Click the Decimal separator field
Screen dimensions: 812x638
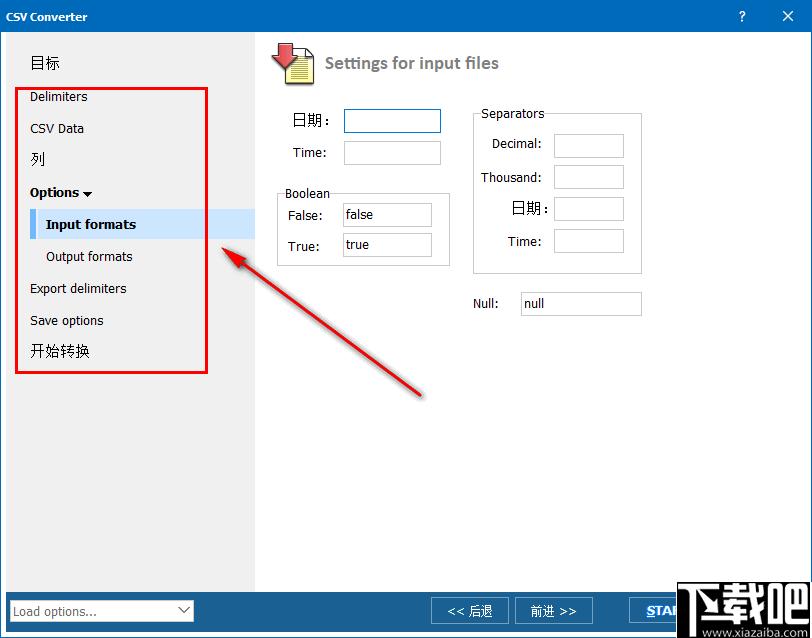tap(588, 146)
